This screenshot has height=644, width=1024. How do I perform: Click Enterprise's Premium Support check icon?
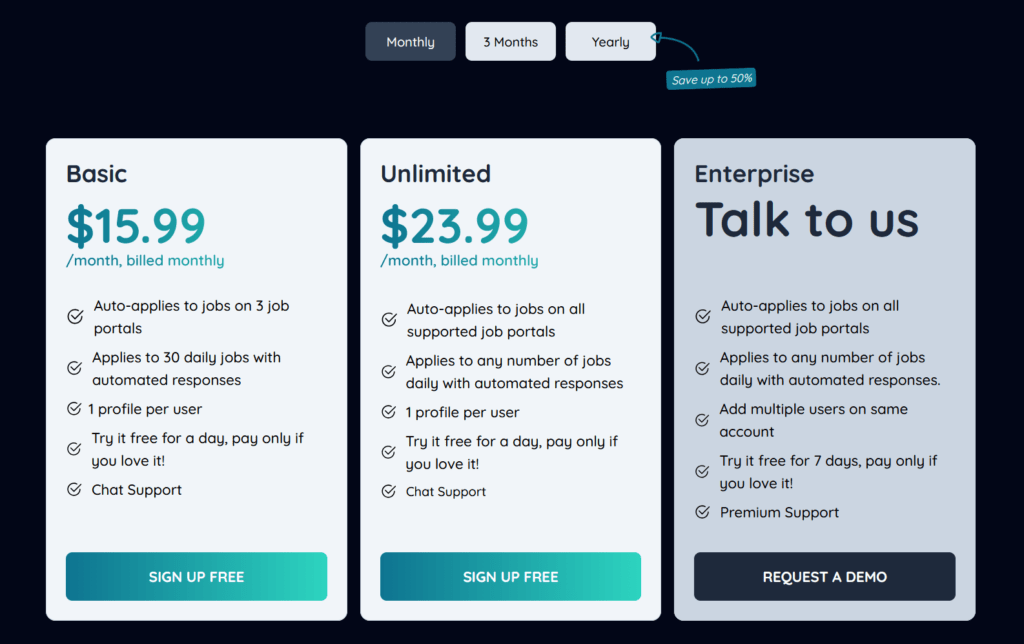point(703,513)
